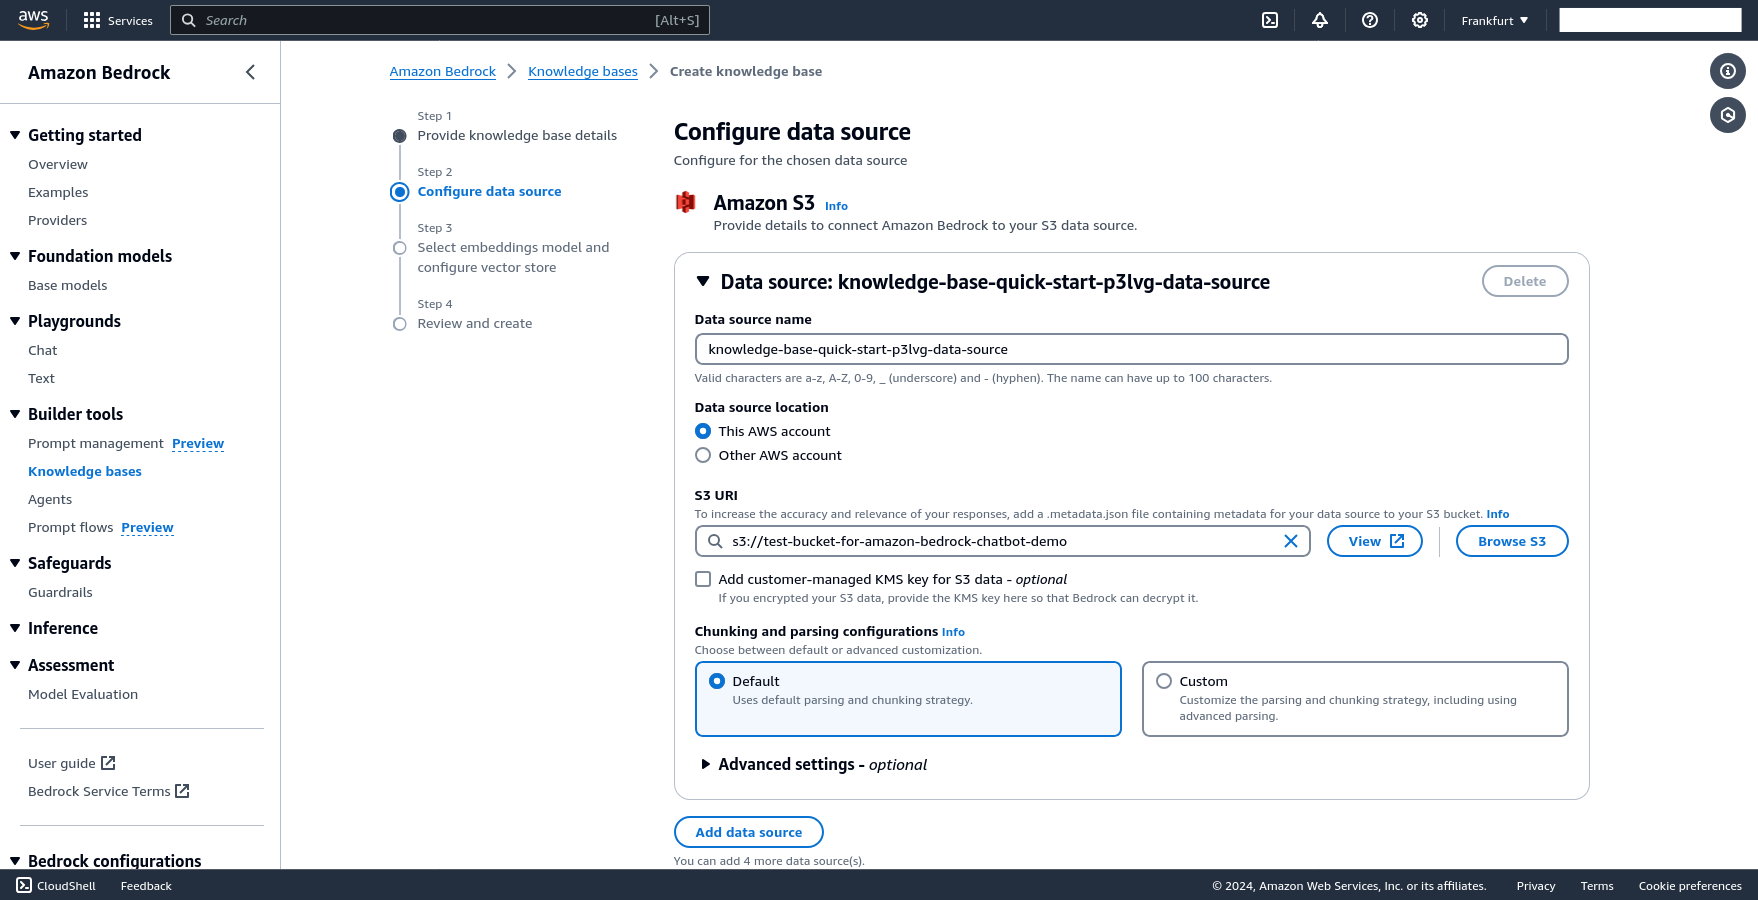The width and height of the screenshot is (1758, 900).
Task: Open Text playground
Action: click(x=41, y=378)
